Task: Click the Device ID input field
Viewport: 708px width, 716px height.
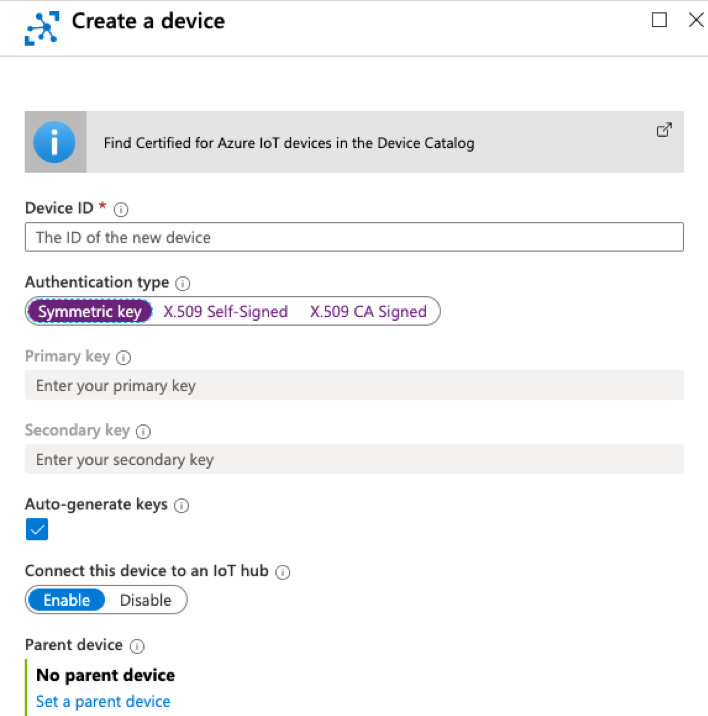Action: pyautogui.click(x=354, y=237)
